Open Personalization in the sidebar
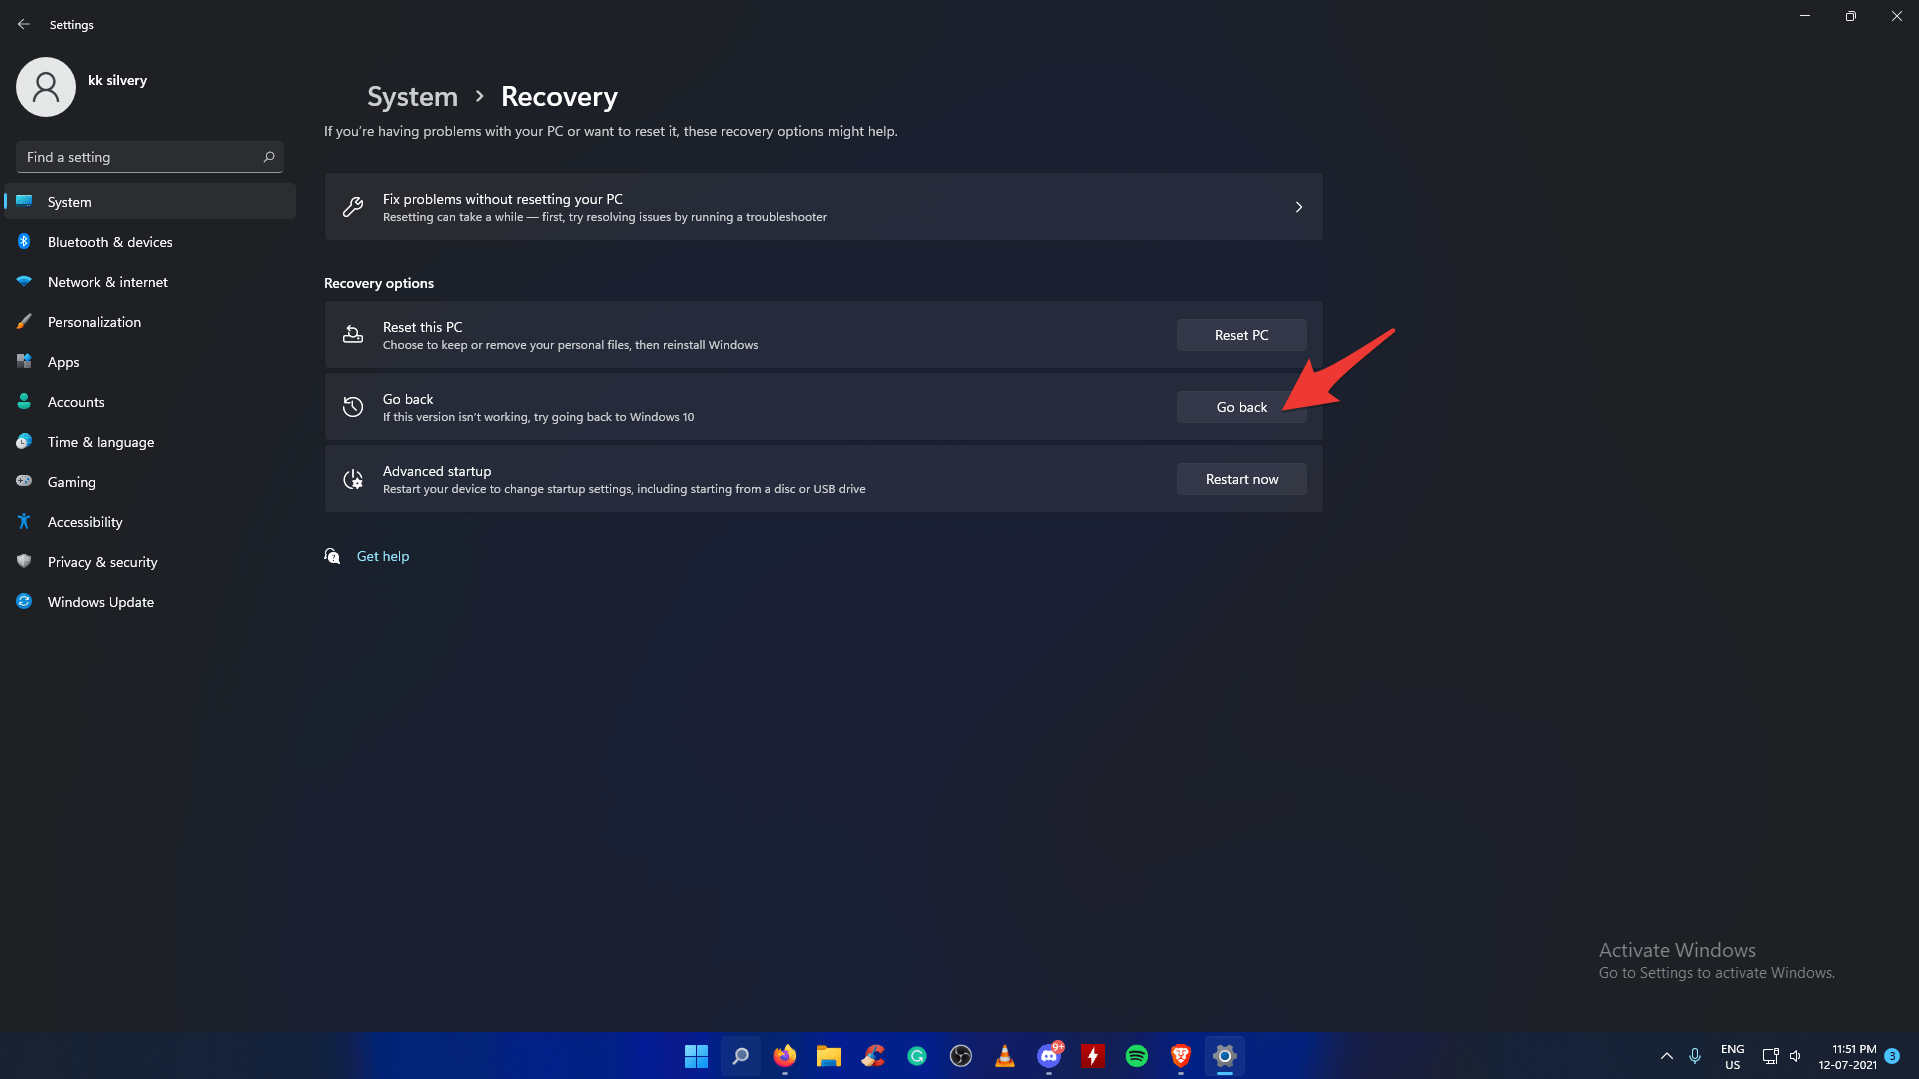This screenshot has width=1919, height=1079. (x=94, y=322)
